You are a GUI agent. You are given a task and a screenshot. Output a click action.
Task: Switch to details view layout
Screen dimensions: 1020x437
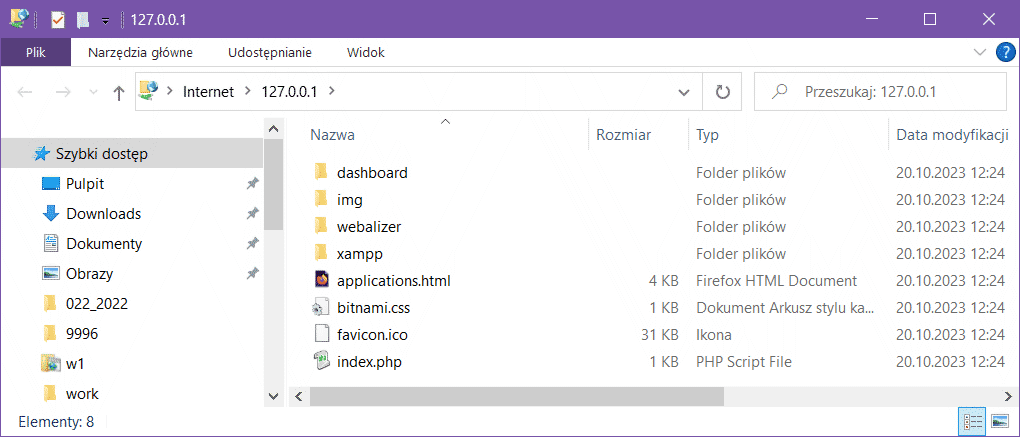coord(971,422)
